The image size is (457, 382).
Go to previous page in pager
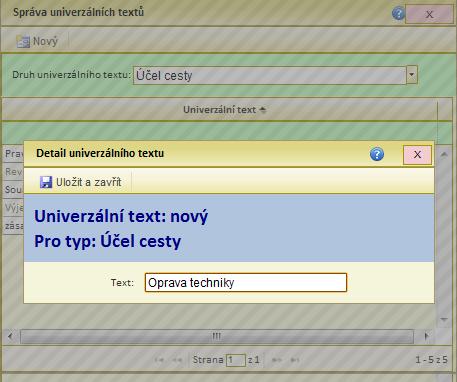177,360
